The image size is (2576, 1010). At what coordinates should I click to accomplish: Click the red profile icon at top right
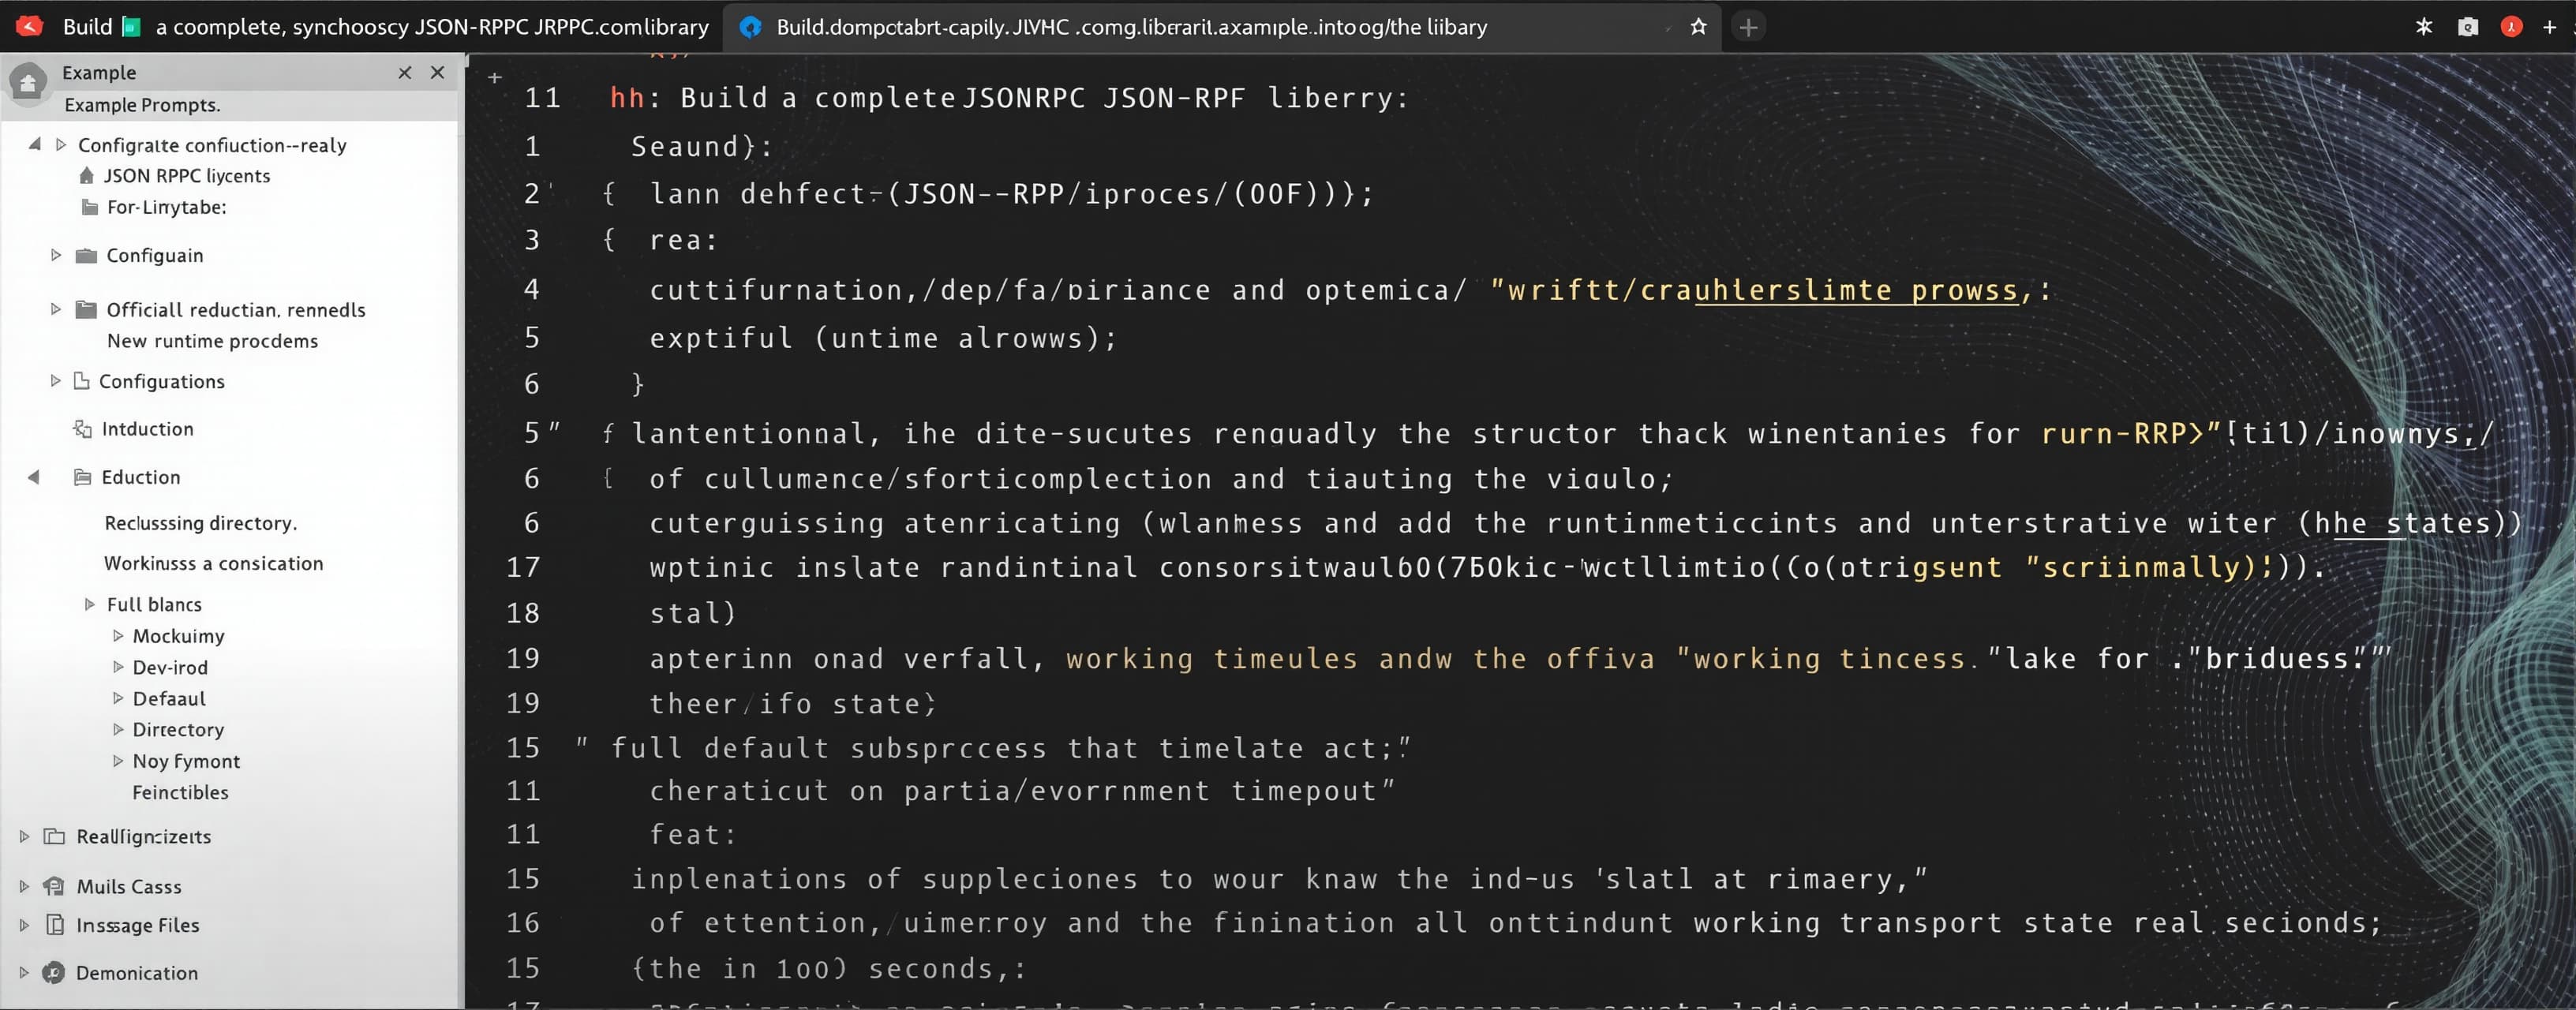point(2511,27)
